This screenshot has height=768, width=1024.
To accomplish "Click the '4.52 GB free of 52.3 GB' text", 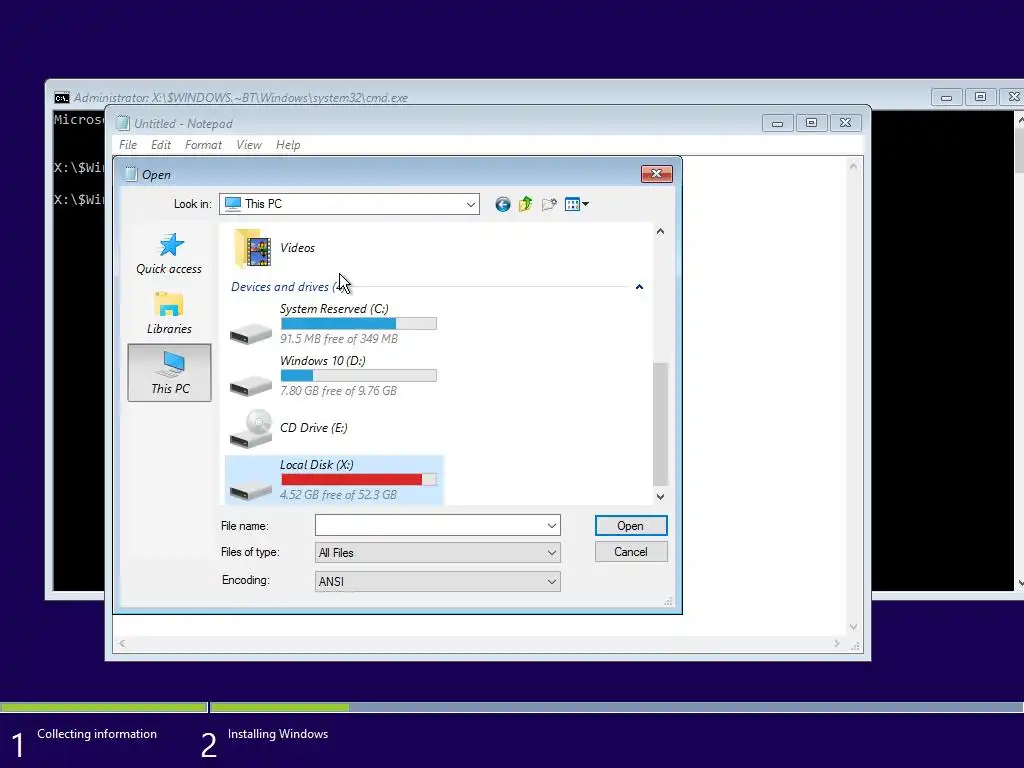I will point(338,494).
